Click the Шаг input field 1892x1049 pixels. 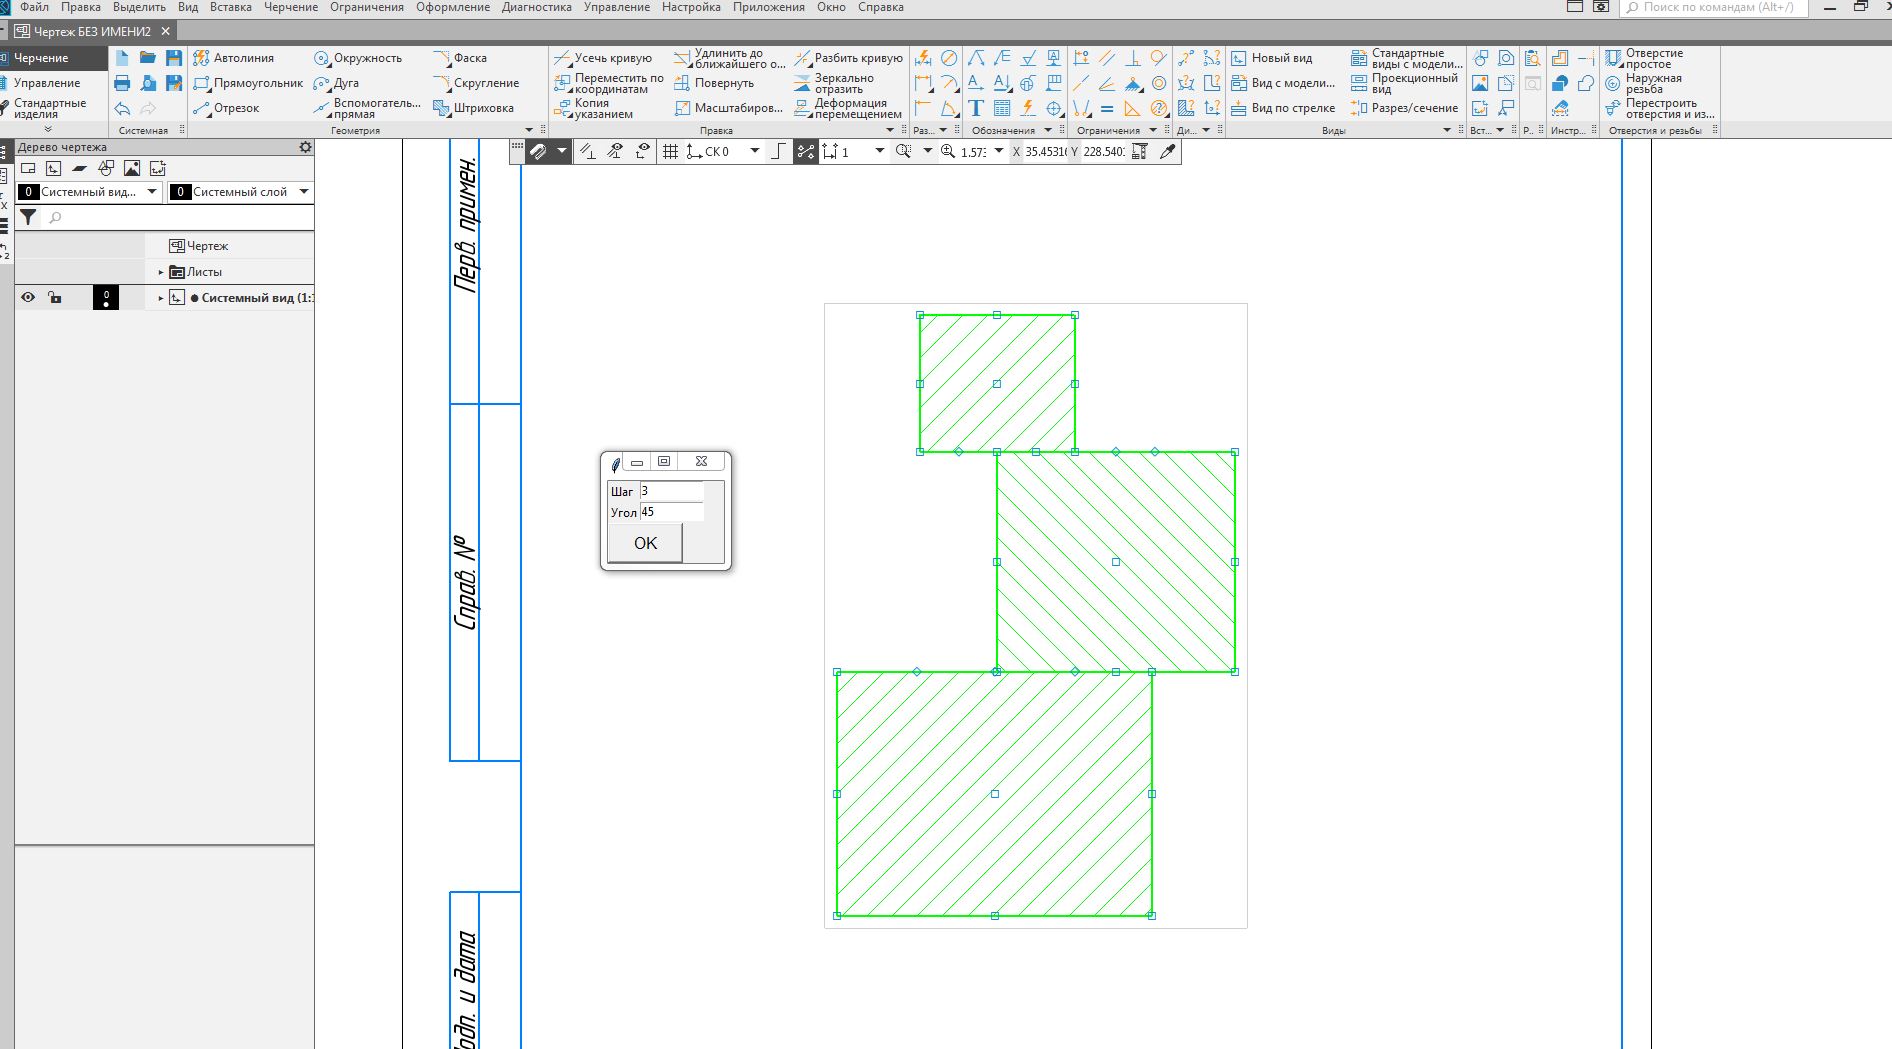click(672, 491)
